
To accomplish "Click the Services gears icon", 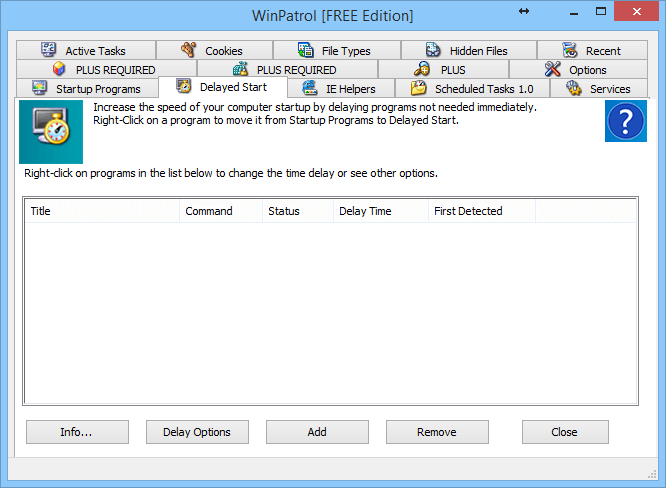I will click(x=573, y=88).
